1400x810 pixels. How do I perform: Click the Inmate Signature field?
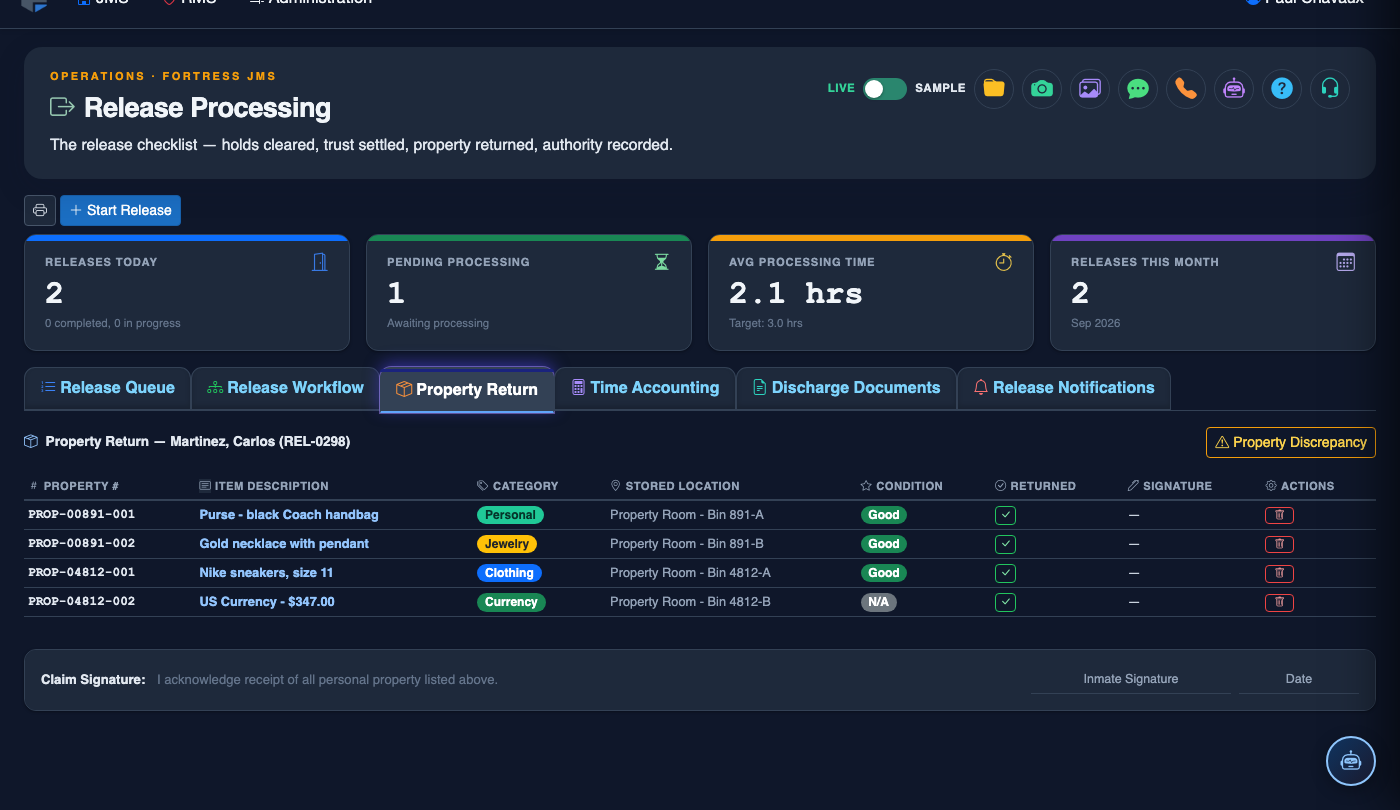[1131, 679]
